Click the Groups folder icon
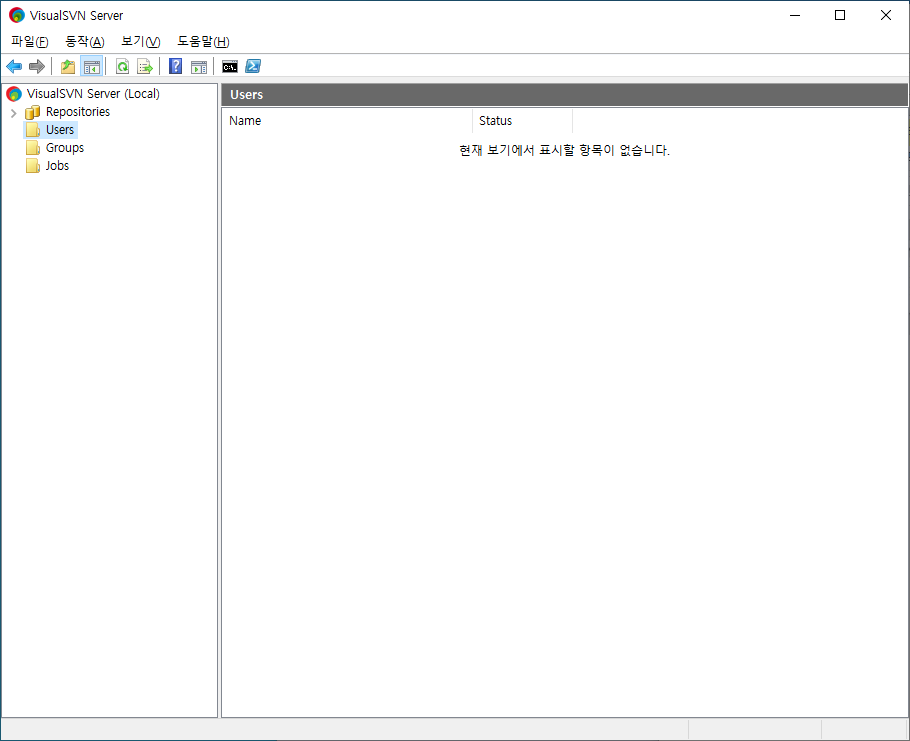This screenshot has width=910, height=741. 33,148
